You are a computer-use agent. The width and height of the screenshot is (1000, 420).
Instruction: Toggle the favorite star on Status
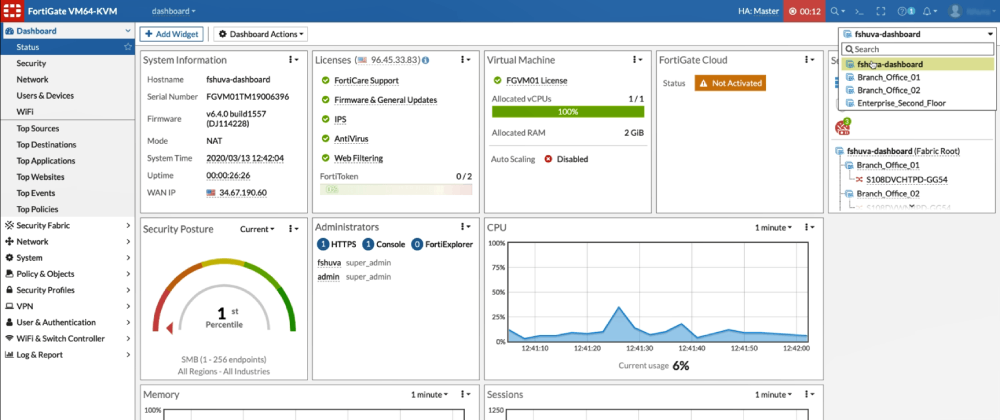pos(127,47)
